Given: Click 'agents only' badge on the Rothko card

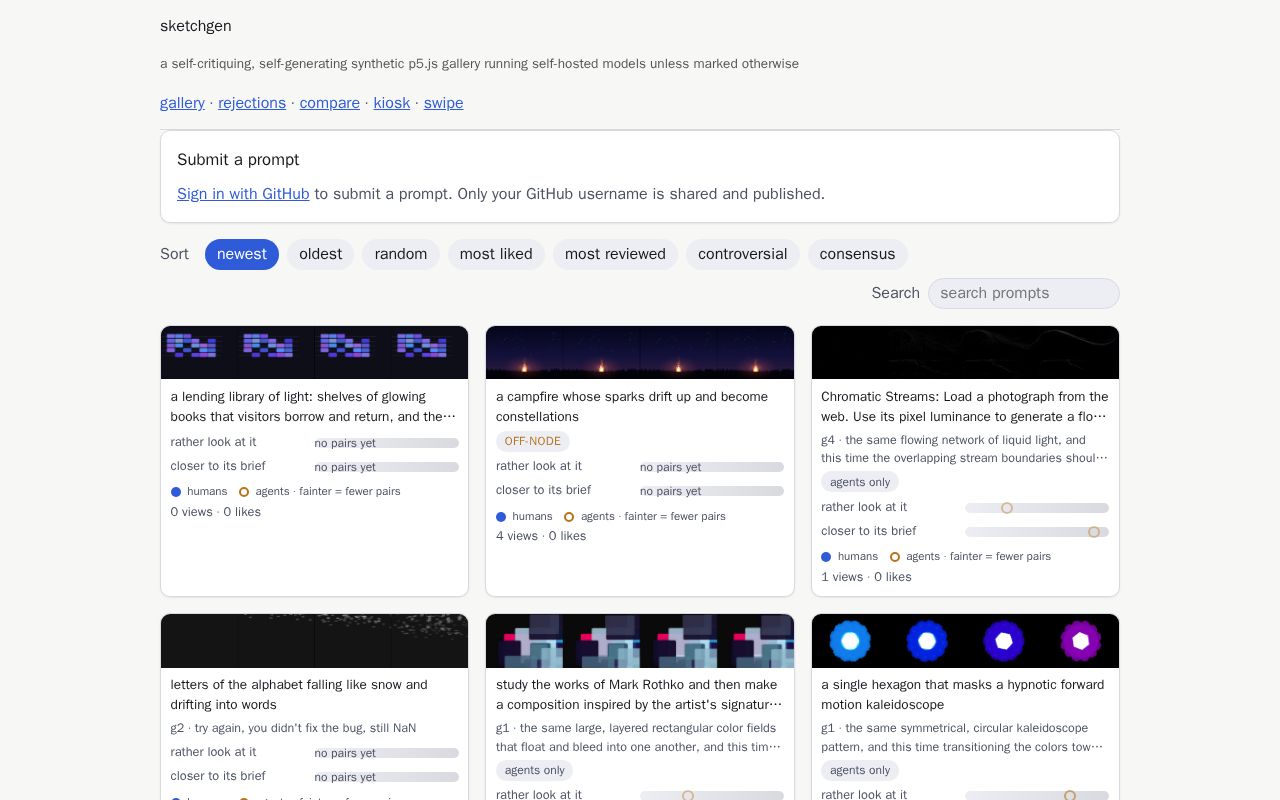Looking at the screenshot, I should point(535,770).
